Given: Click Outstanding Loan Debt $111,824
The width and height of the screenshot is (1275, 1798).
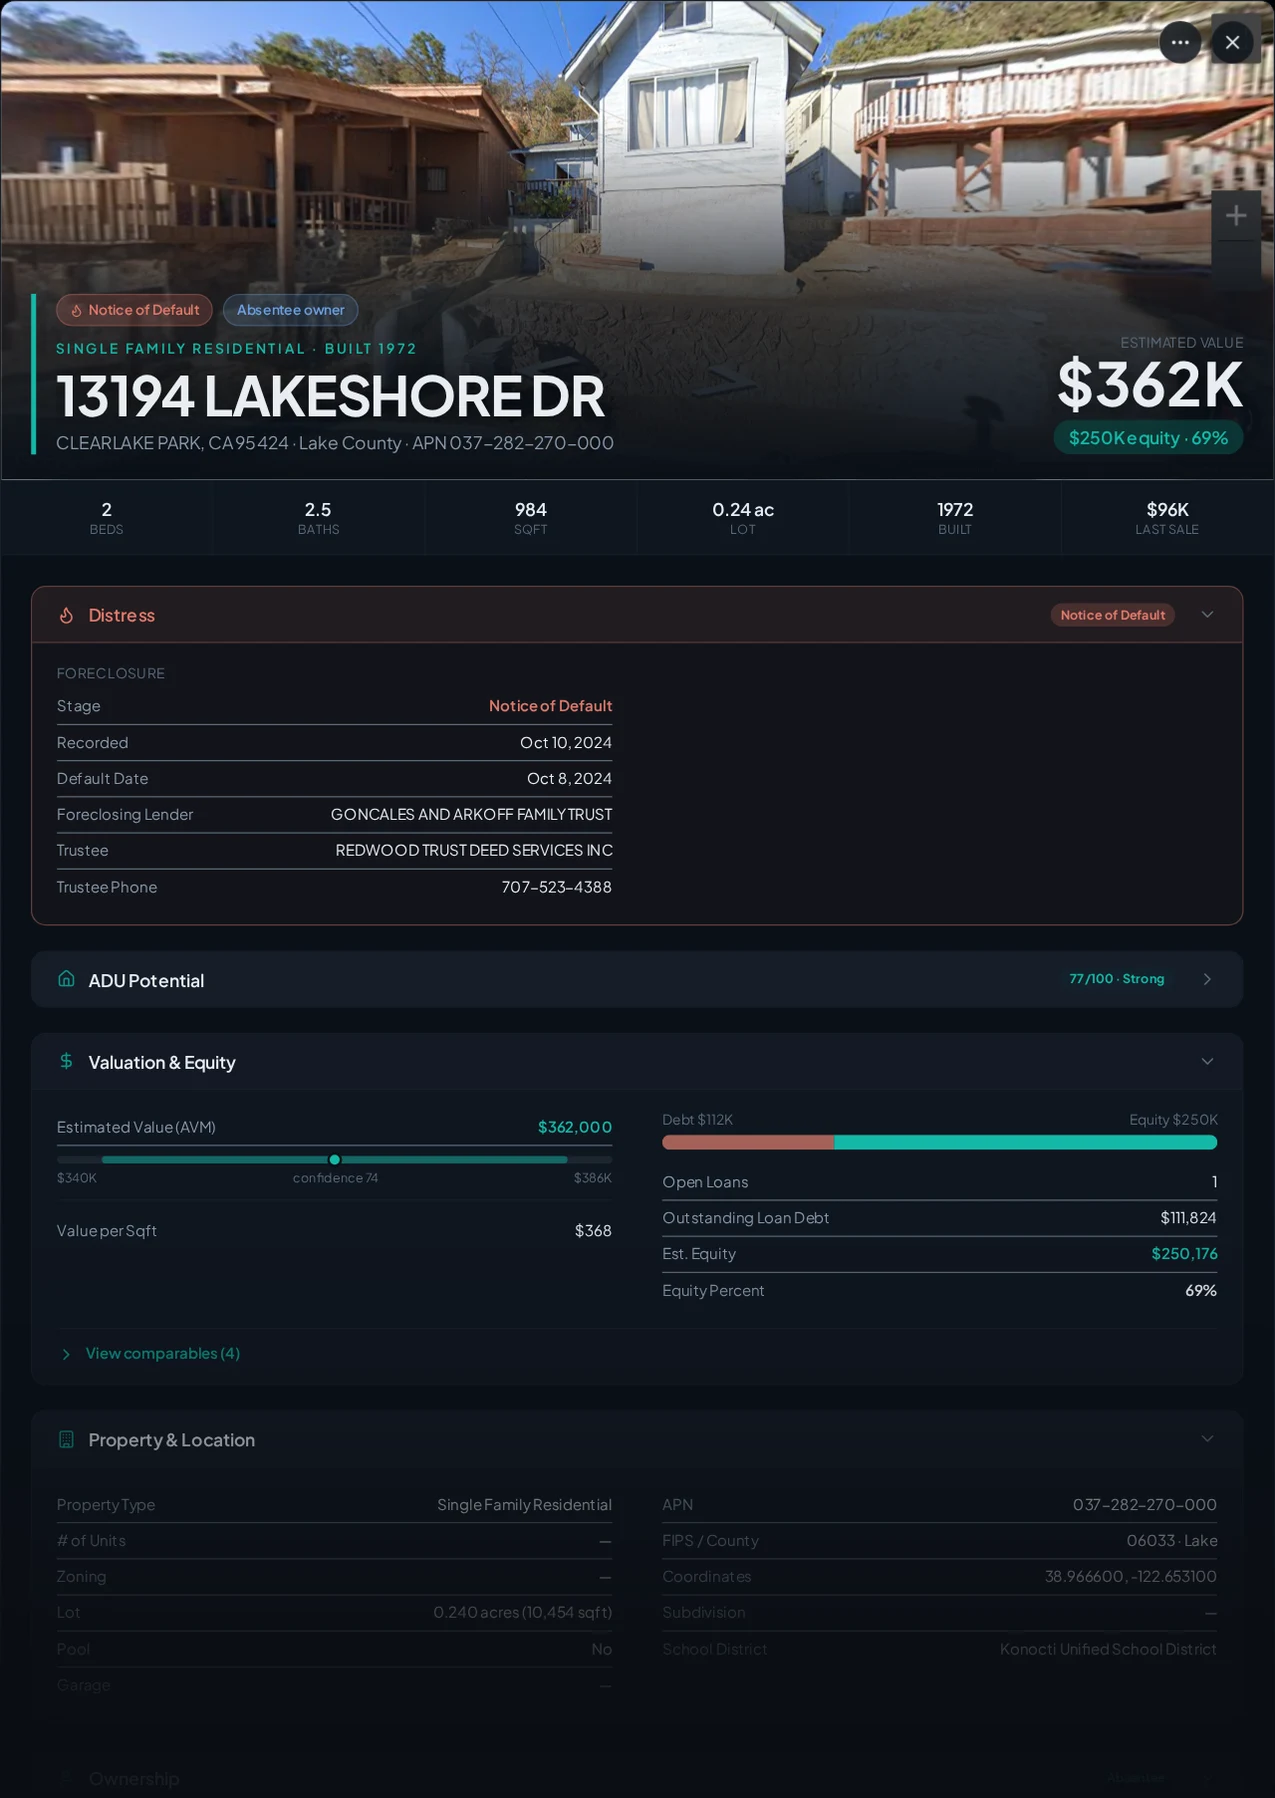Looking at the screenshot, I should [x=1188, y=1218].
